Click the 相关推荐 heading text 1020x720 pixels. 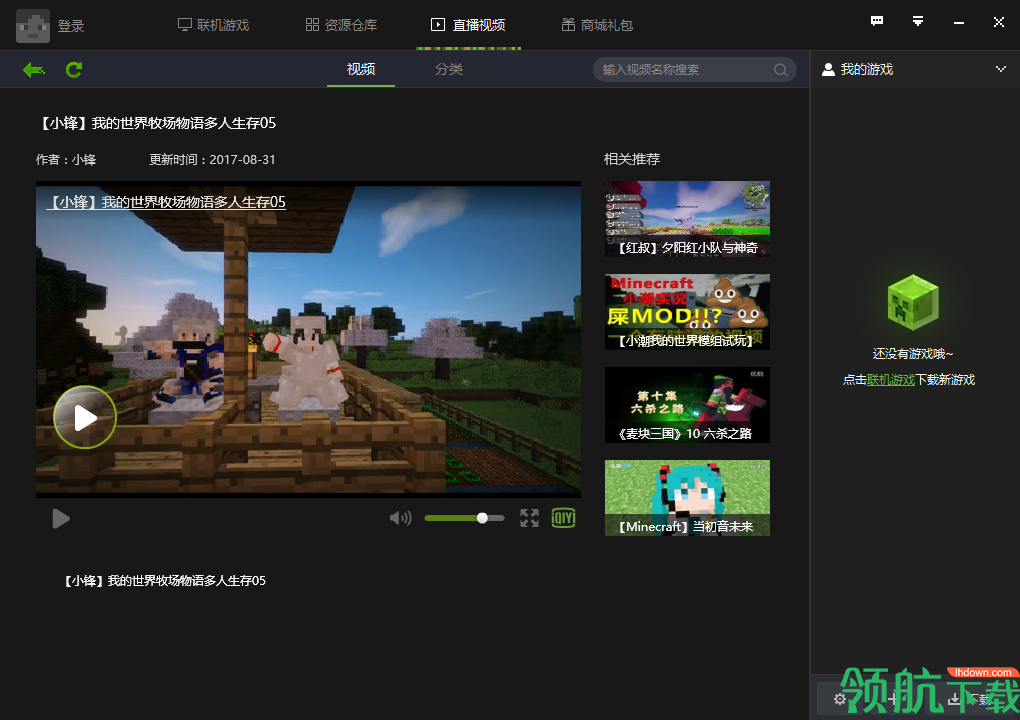pos(632,159)
